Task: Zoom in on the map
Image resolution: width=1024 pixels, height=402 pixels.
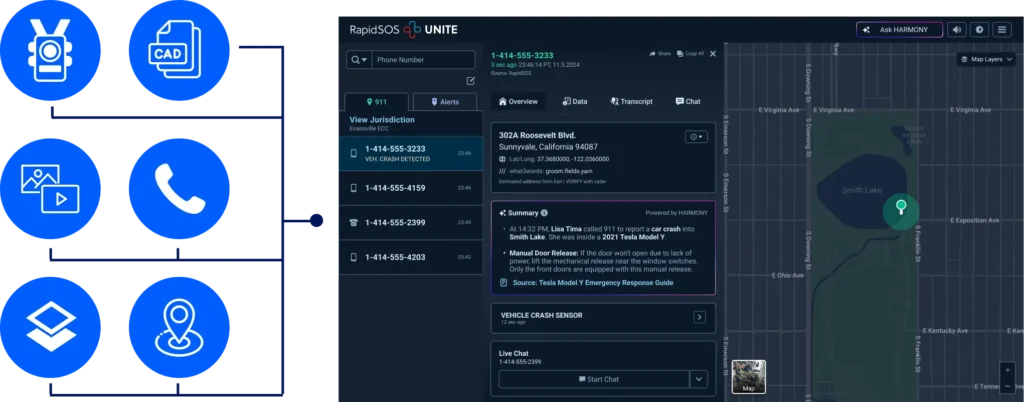Action: (1007, 370)
